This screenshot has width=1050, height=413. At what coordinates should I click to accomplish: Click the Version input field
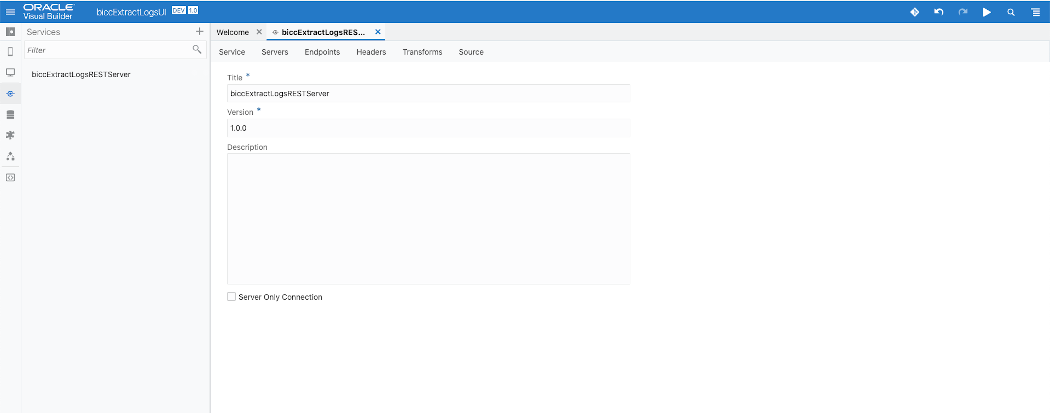[429, 128]
